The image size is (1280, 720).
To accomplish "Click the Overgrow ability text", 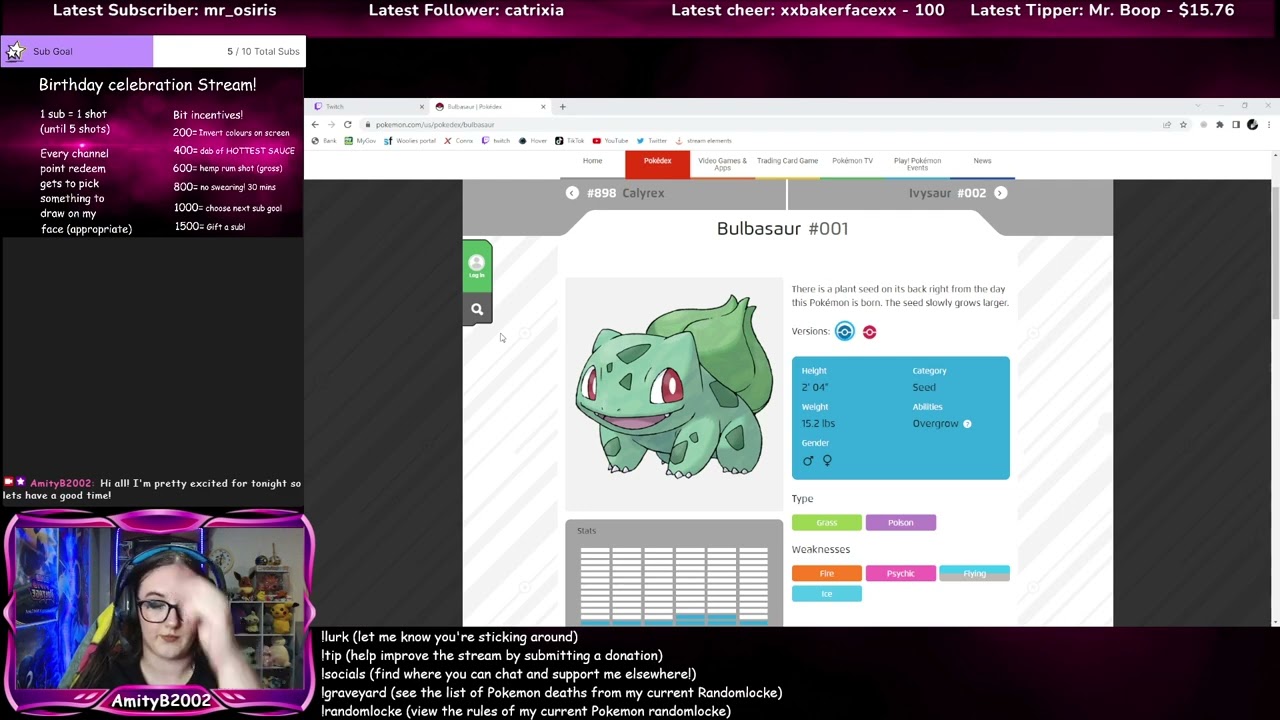I will coord(935,424).
